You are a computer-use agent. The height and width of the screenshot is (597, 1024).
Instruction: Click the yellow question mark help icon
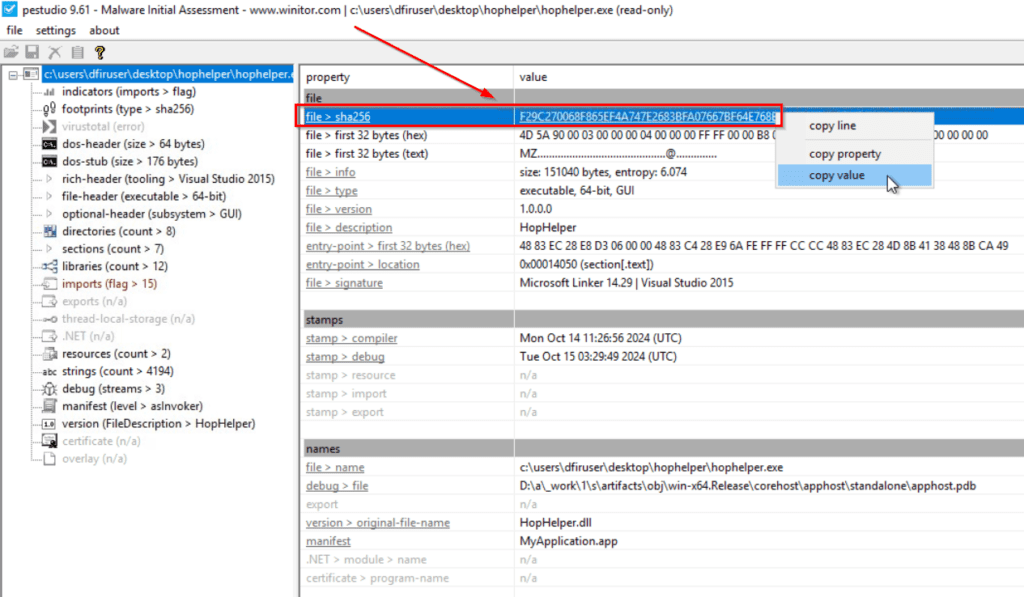(x=99, y=52)
